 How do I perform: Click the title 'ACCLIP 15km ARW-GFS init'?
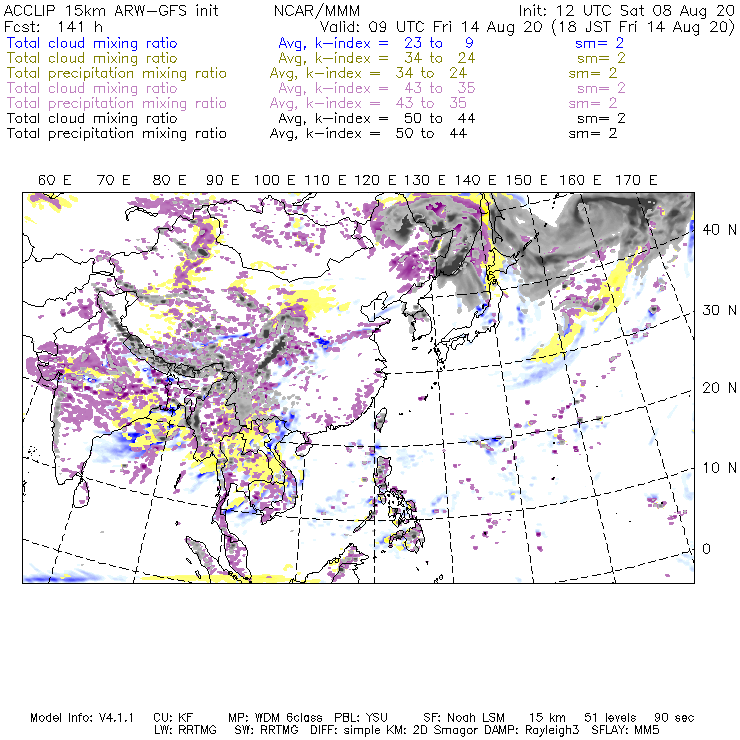click(x=111, y=11)
